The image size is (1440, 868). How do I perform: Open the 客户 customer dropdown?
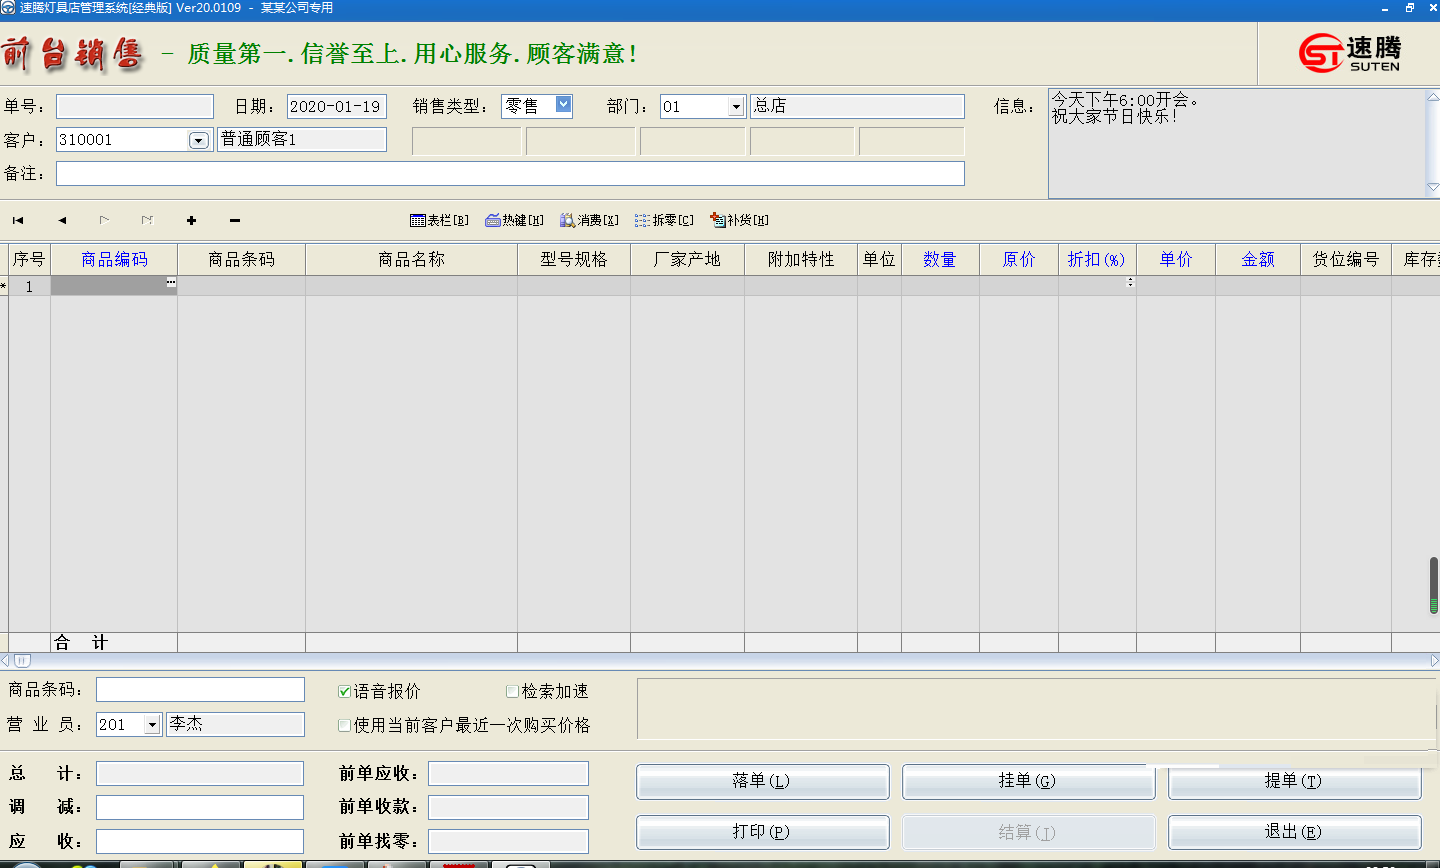[198, 140]
